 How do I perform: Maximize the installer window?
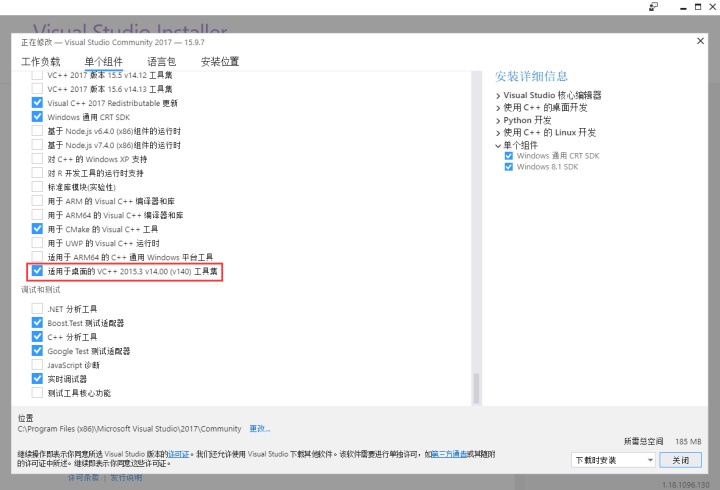(x=698, y=7)
